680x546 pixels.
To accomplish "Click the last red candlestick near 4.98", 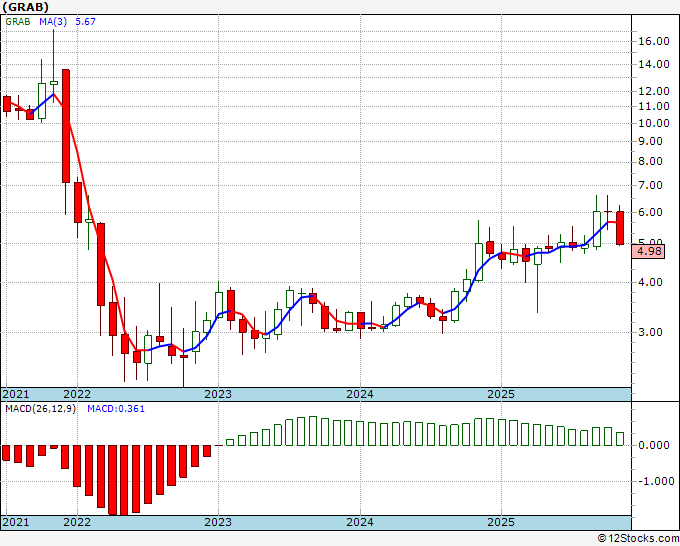I will (620, 228).
